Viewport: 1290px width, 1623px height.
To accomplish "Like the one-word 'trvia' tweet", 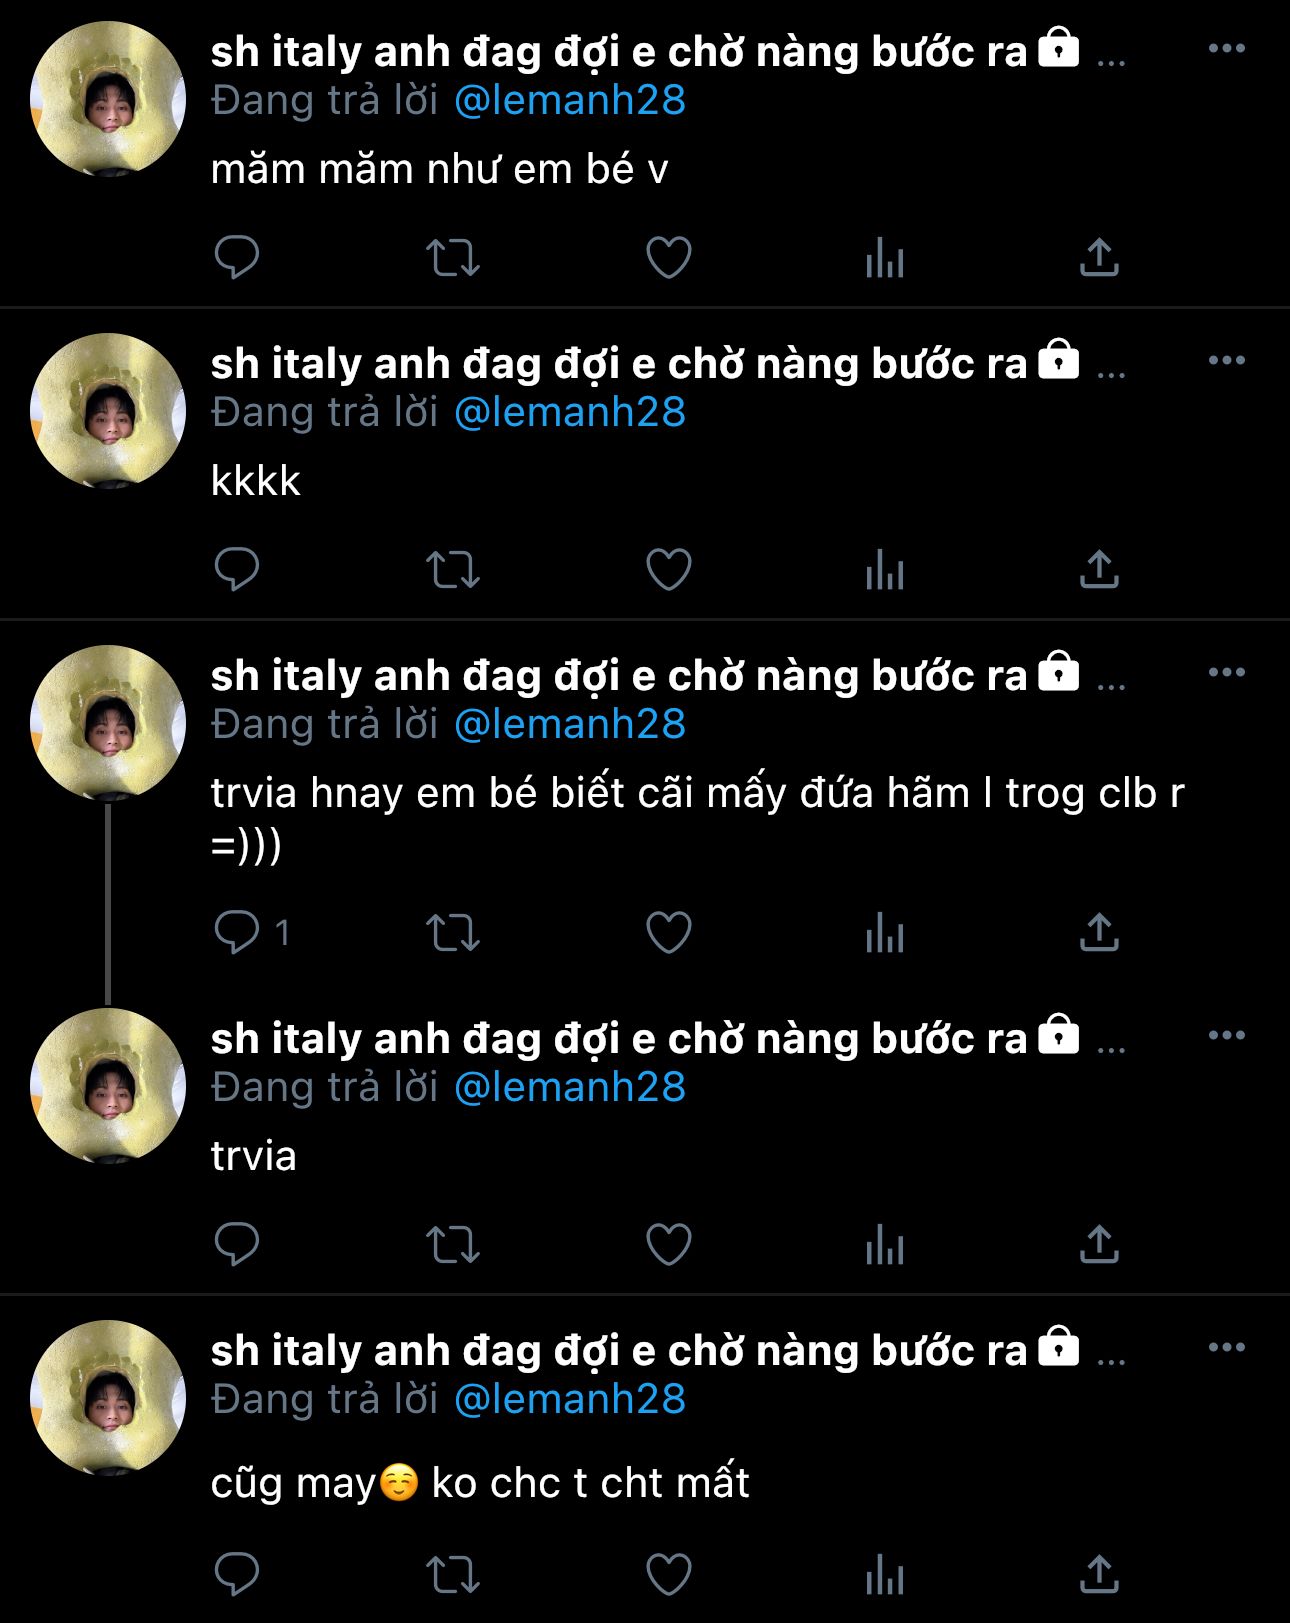I will [669, 1245].
